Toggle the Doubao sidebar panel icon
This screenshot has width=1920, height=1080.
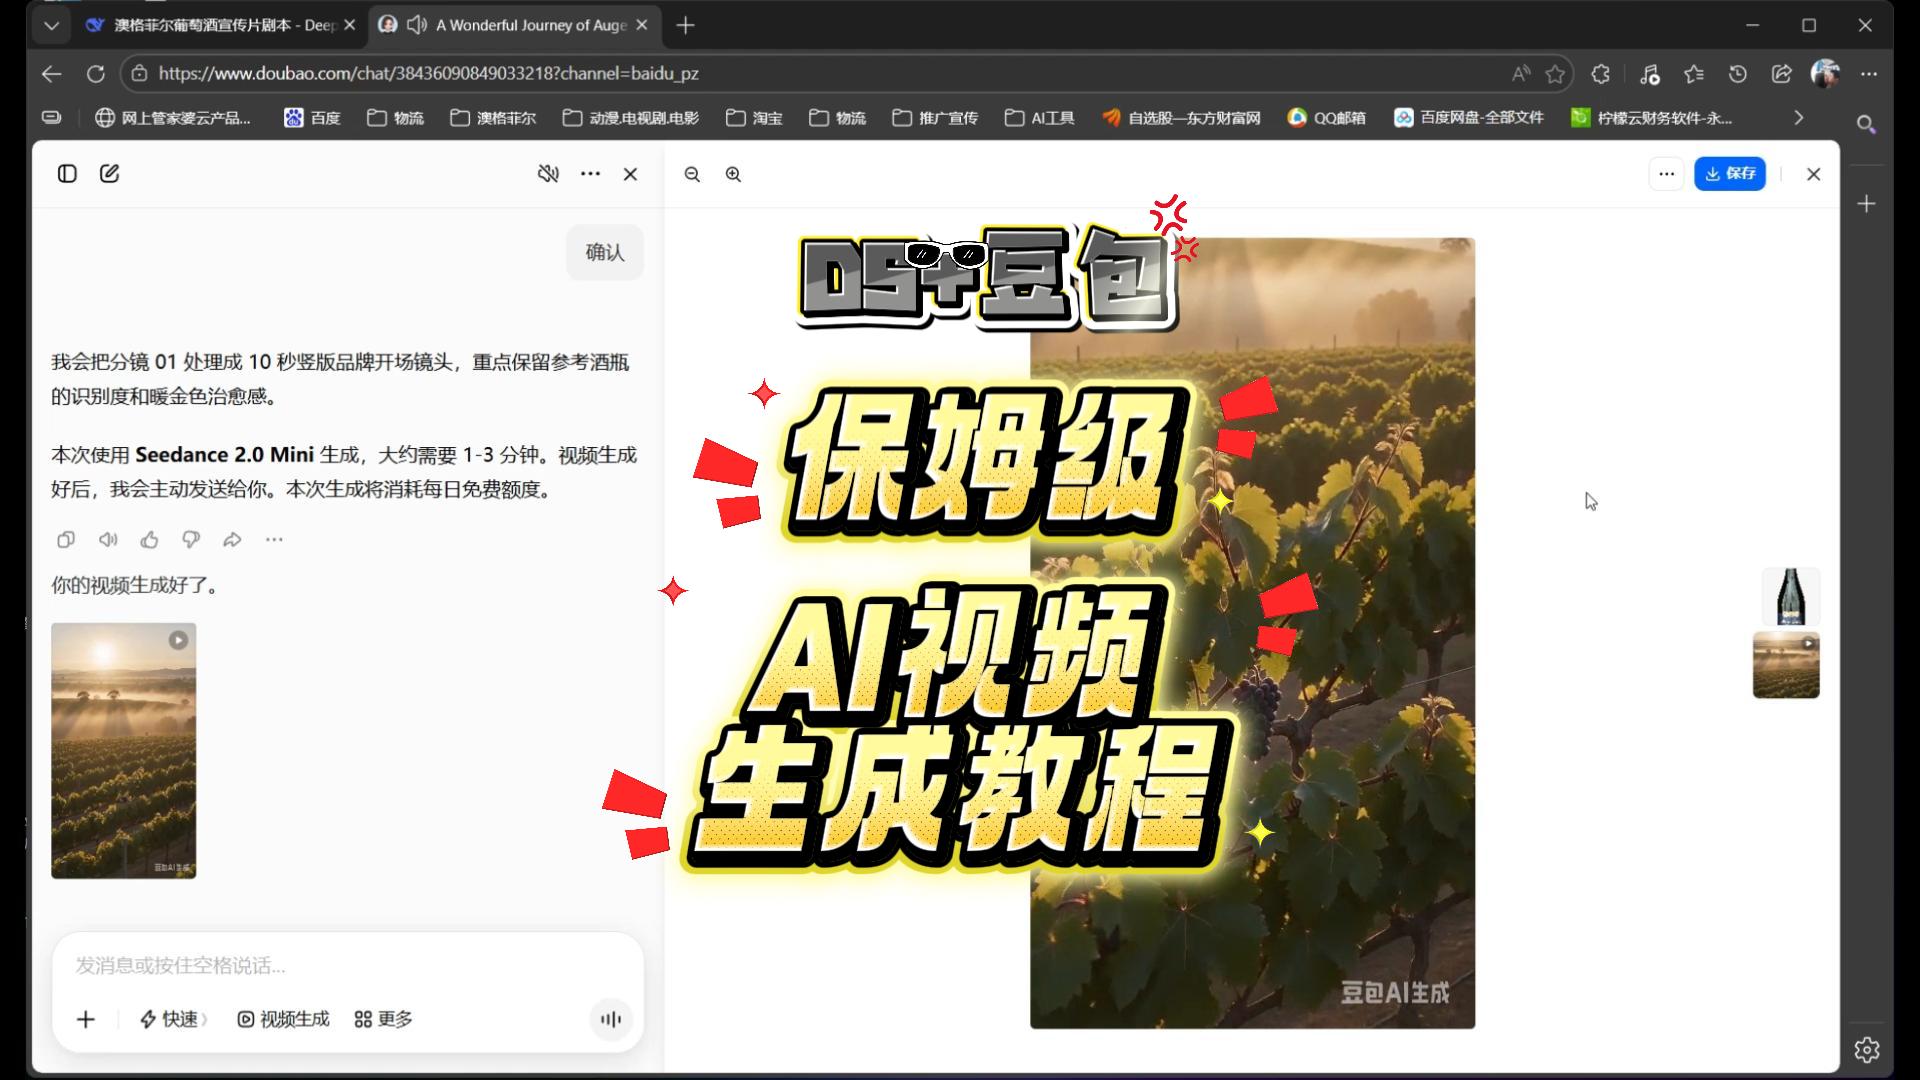(x=67, y=174)
